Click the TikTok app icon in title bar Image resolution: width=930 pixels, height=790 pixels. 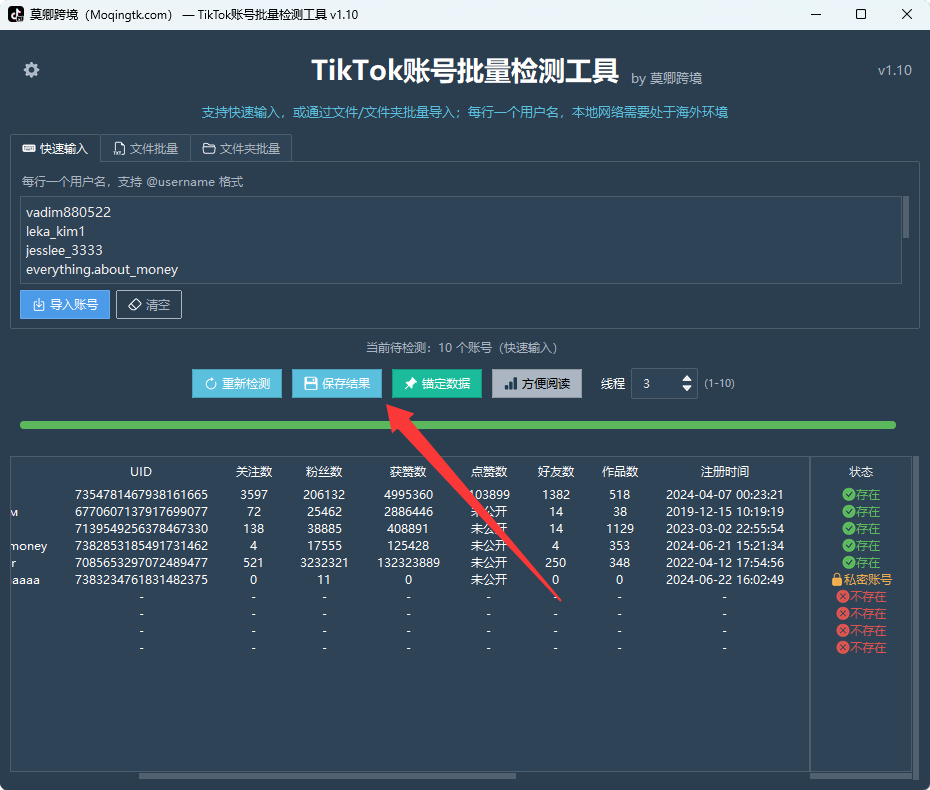[x=16, y=14]
